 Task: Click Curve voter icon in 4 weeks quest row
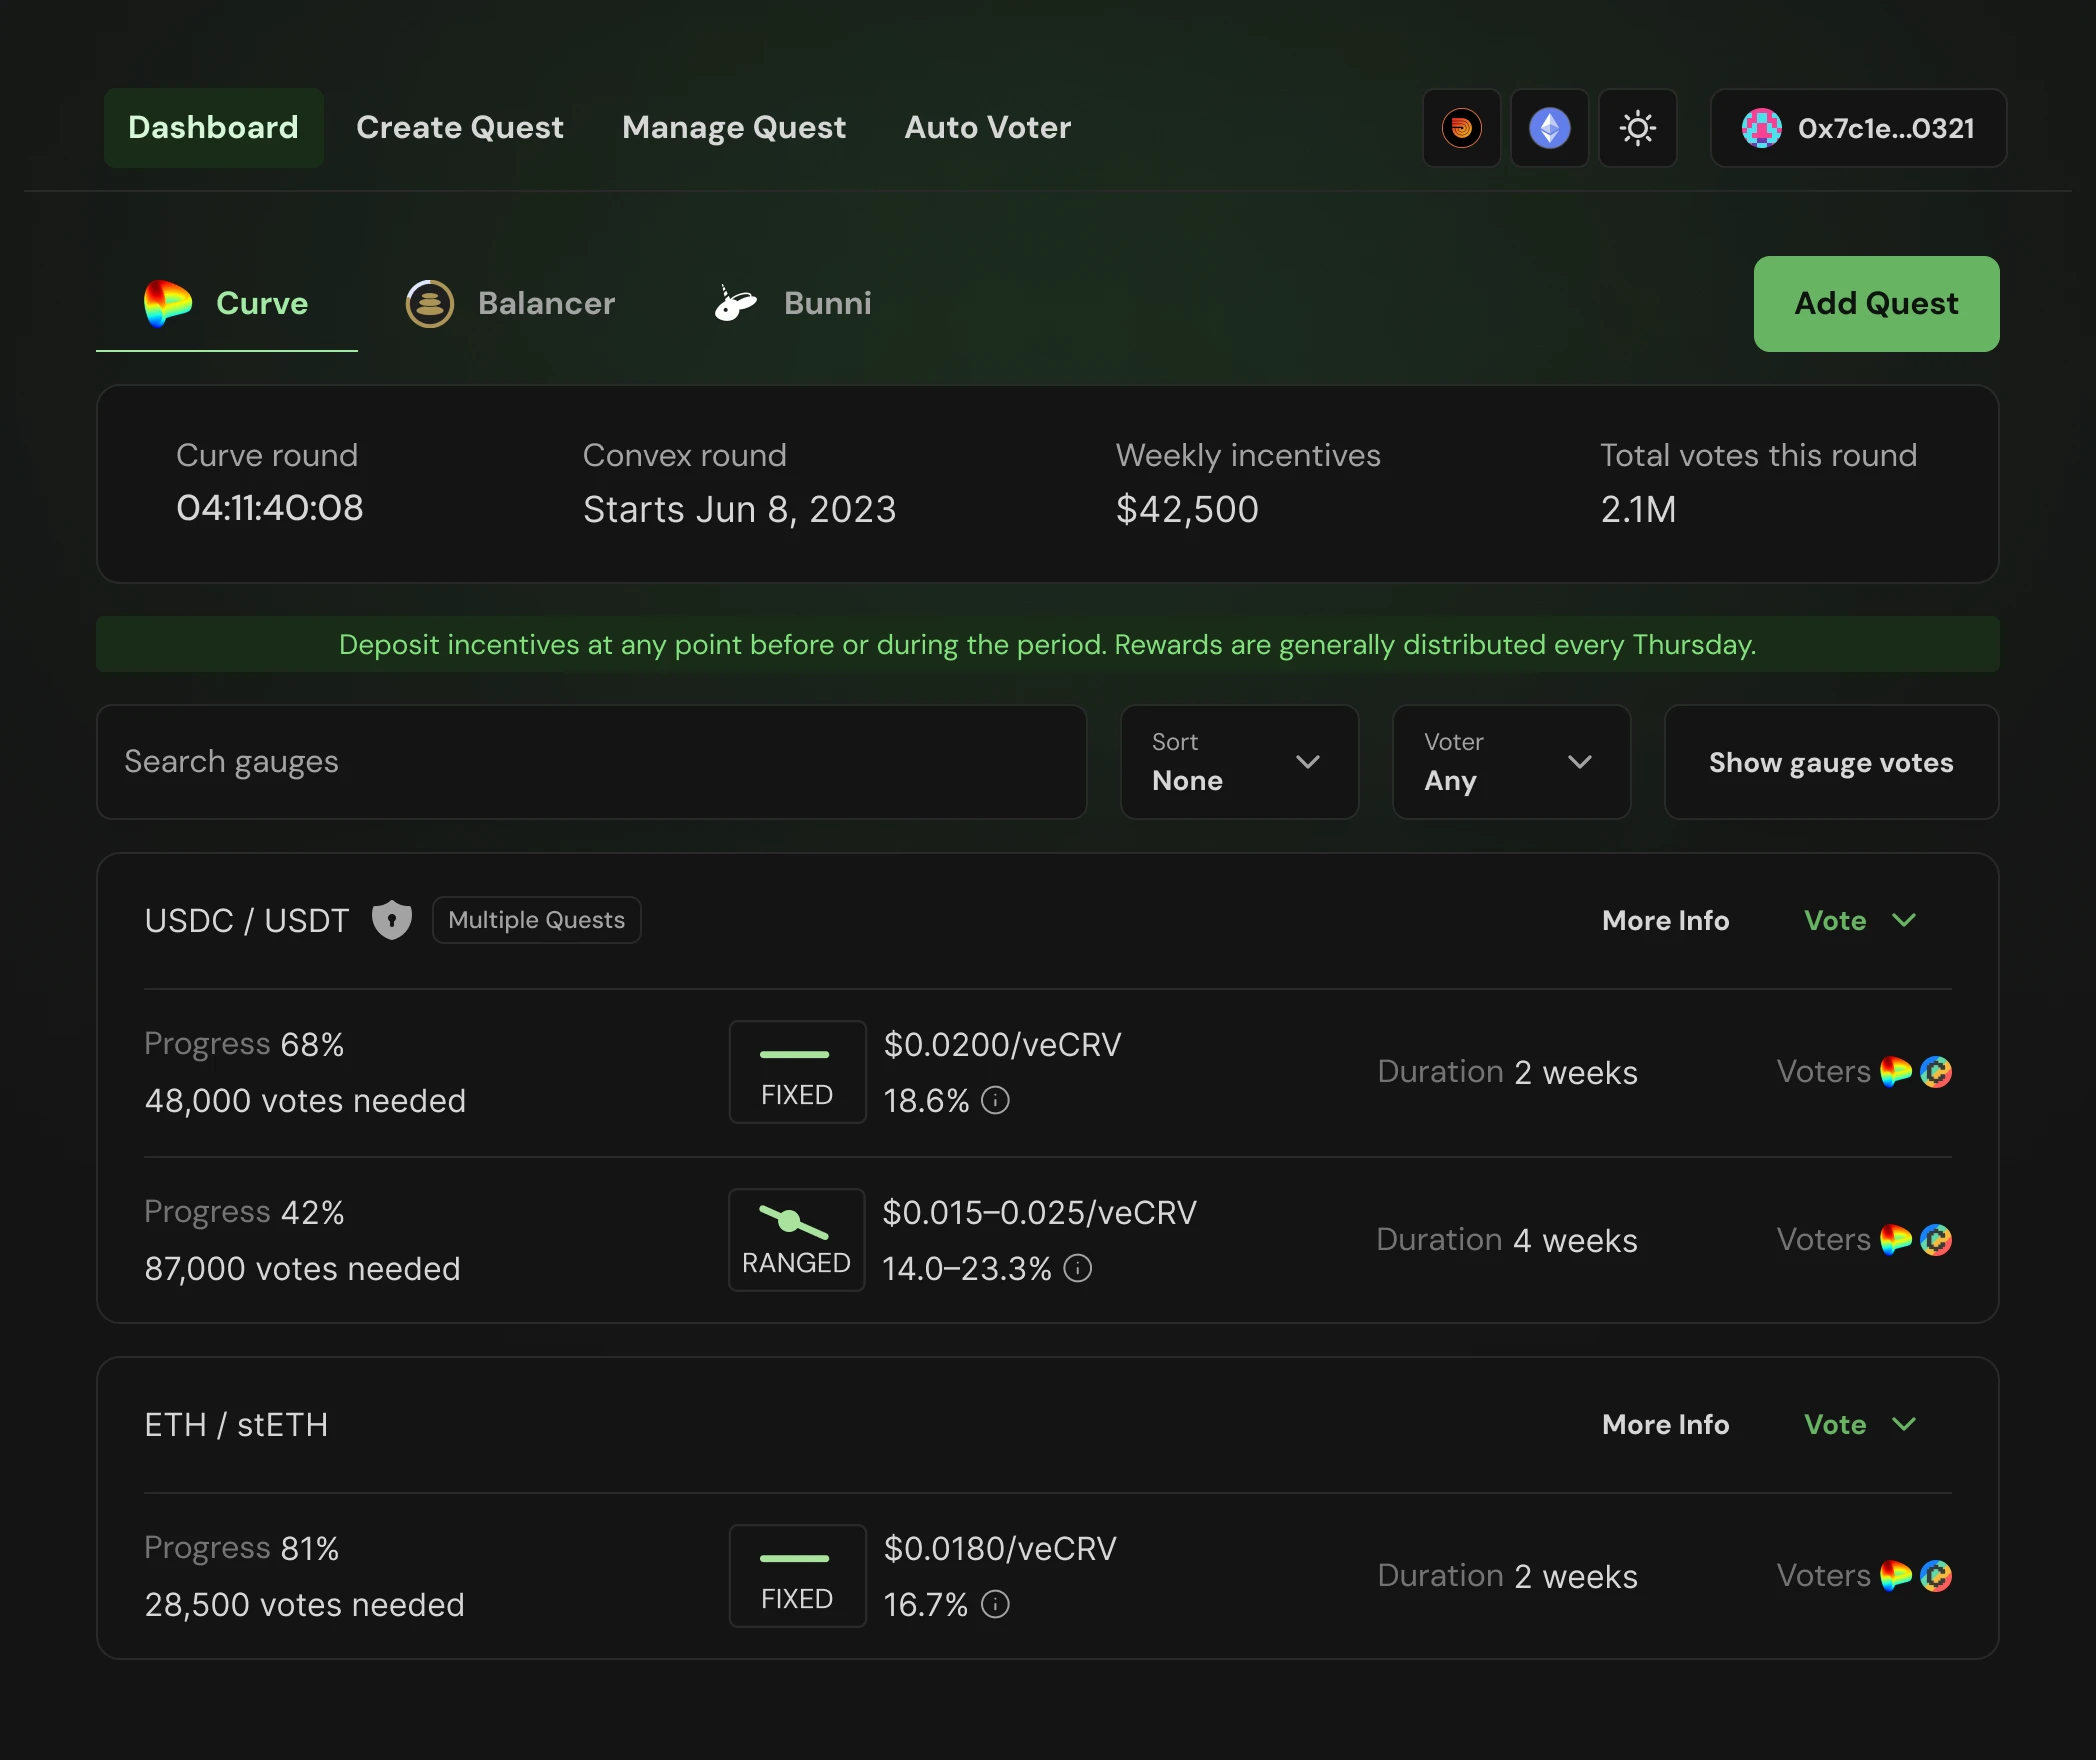[1896, 1240]
